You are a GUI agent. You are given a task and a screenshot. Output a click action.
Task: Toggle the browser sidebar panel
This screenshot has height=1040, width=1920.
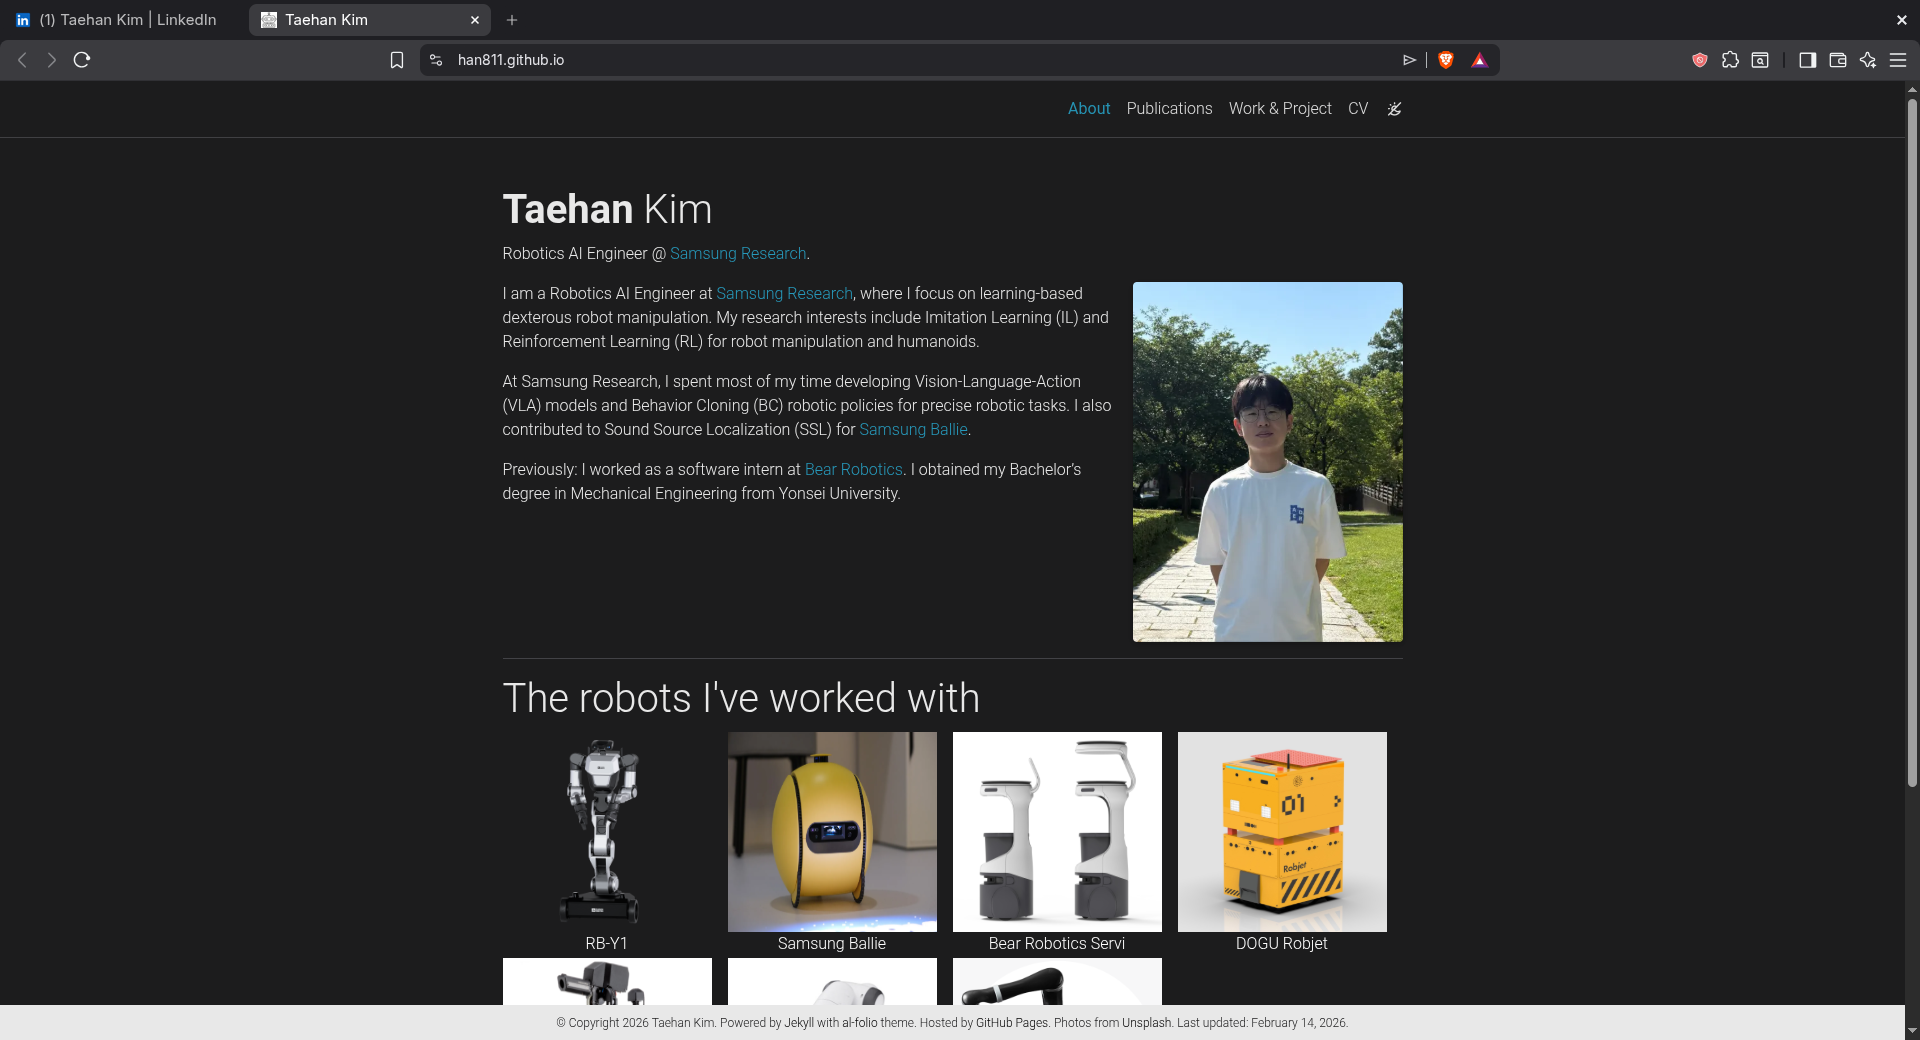(1807, 60)
